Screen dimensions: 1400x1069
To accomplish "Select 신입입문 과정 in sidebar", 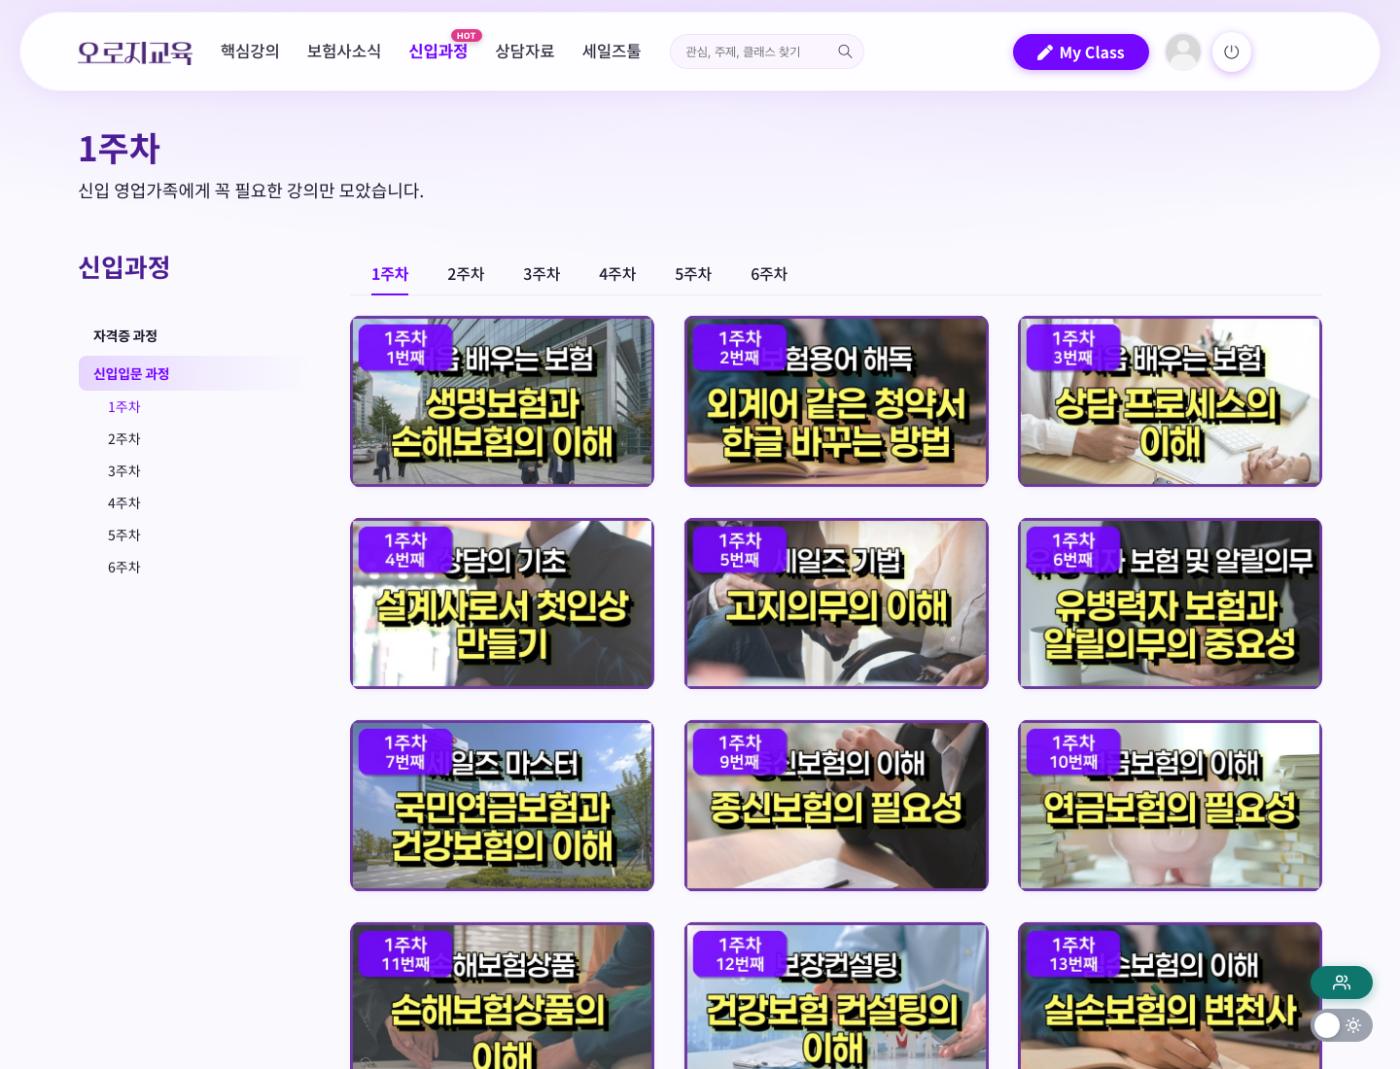I will pyautogui.click(x=190, y=374).
